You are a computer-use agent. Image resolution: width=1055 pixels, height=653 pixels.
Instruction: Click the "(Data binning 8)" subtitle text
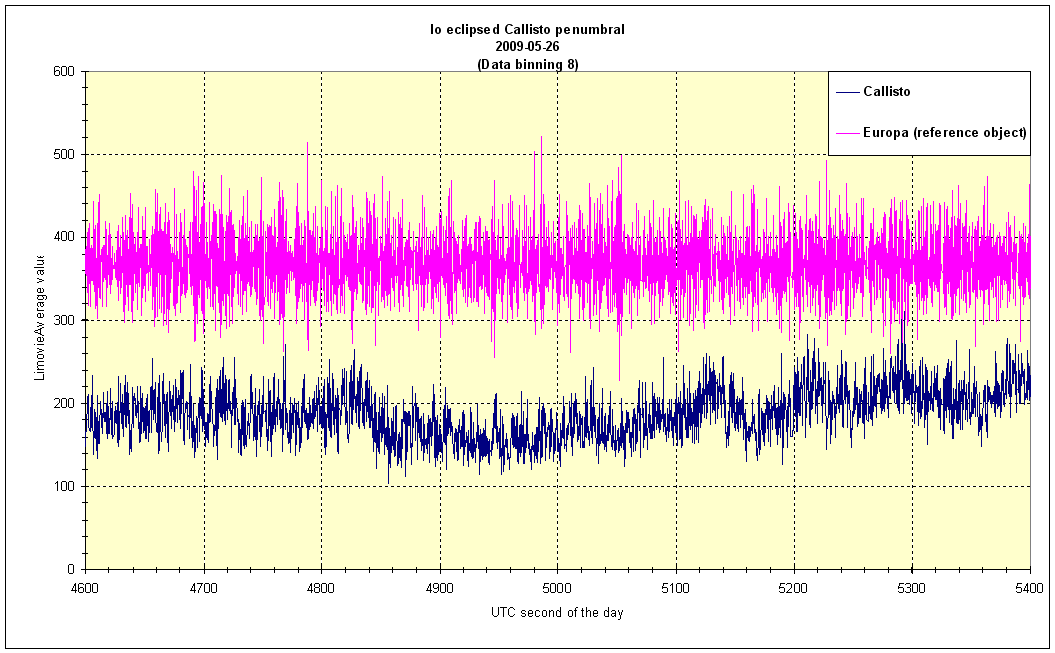tap(528, 65)
